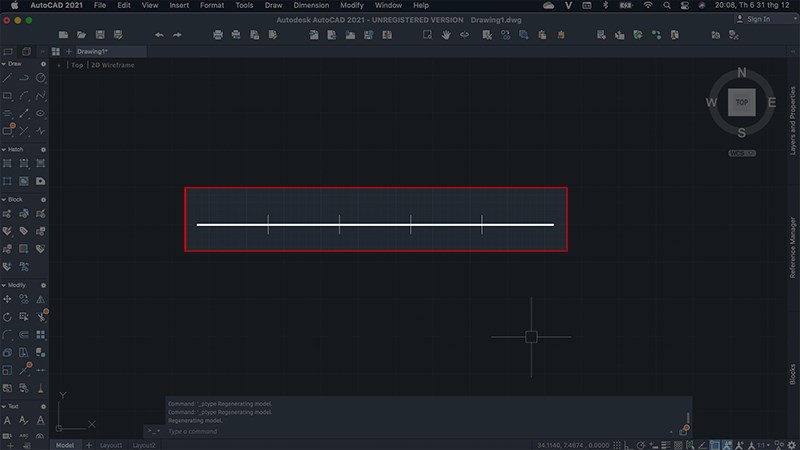The image size is (800, 450).
Task: Click the Open file folder icon
Action: [x=82, y=35]
